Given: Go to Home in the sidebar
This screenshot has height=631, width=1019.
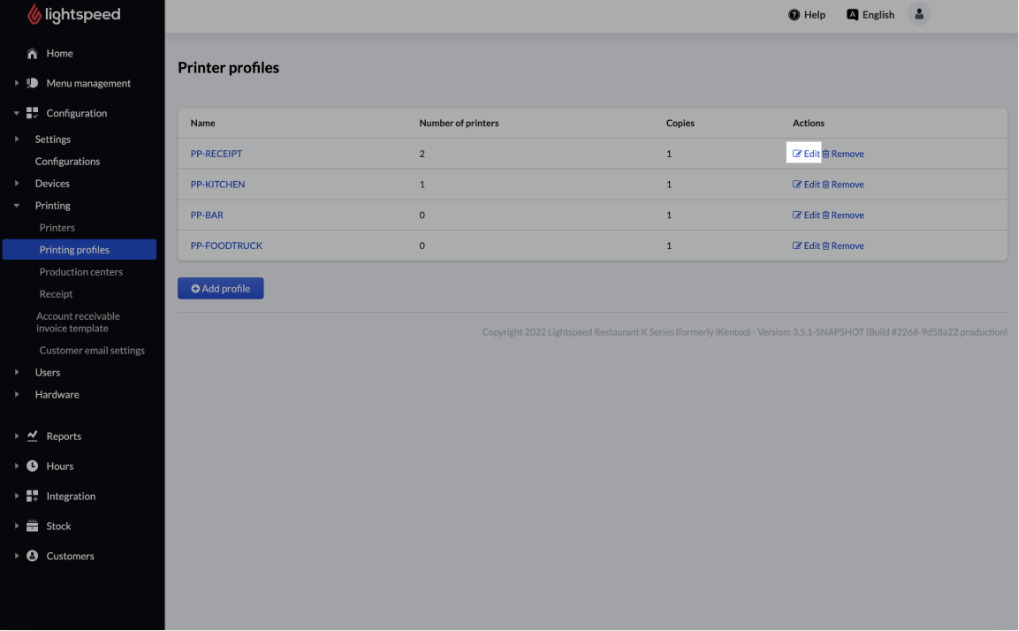Looking at the screenshot, I should click(59, 54).
